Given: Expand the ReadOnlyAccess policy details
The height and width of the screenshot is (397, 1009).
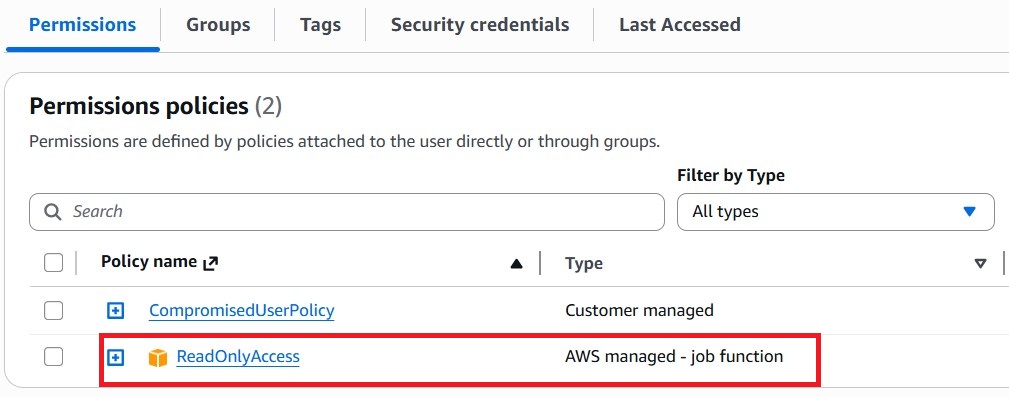Looking at the screenshot, I should (x=115, y=357).
